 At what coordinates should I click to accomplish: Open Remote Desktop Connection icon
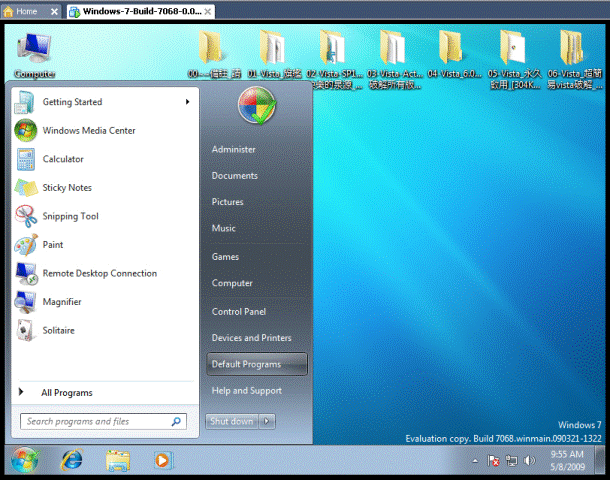26,273
